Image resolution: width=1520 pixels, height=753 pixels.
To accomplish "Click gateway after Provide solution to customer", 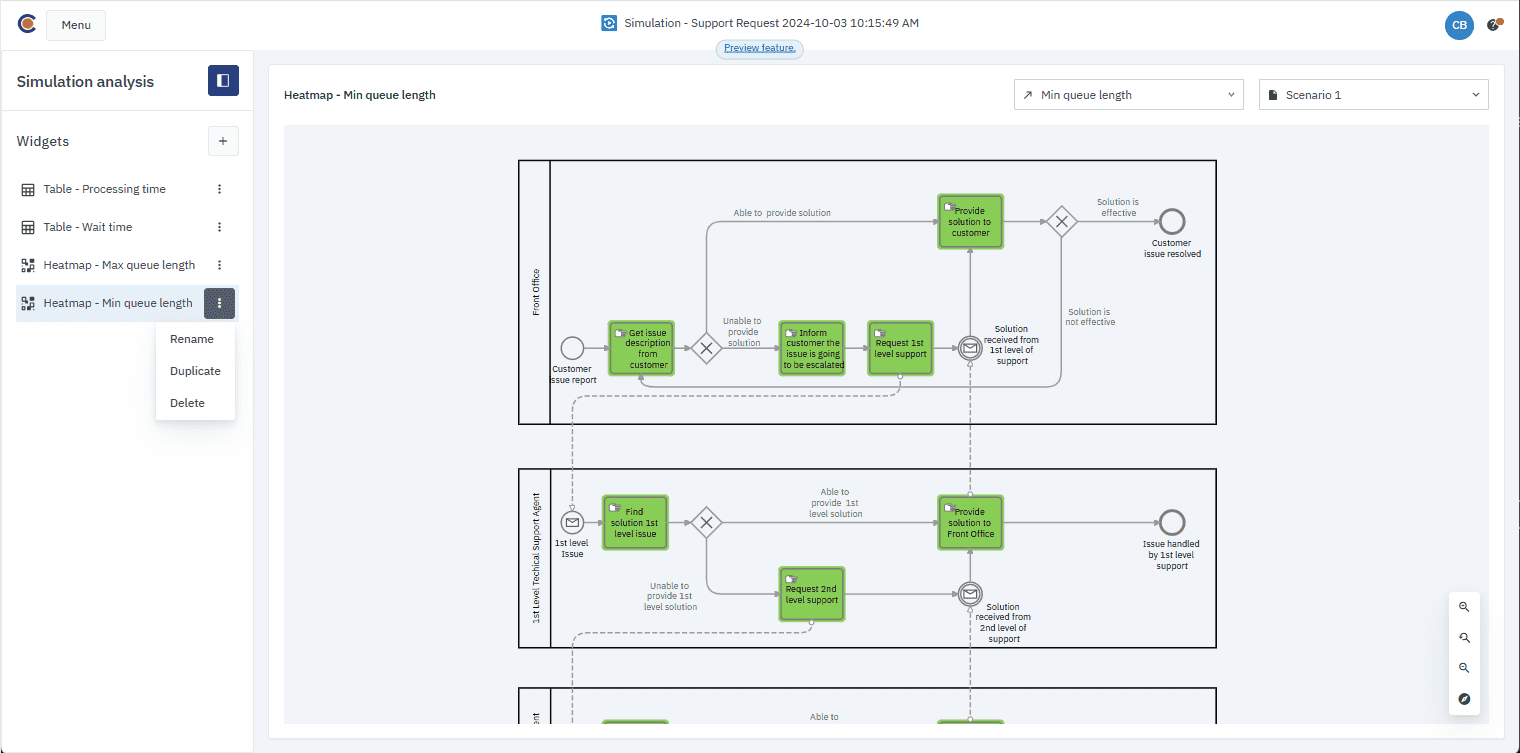I will [x=1061, y=221].
